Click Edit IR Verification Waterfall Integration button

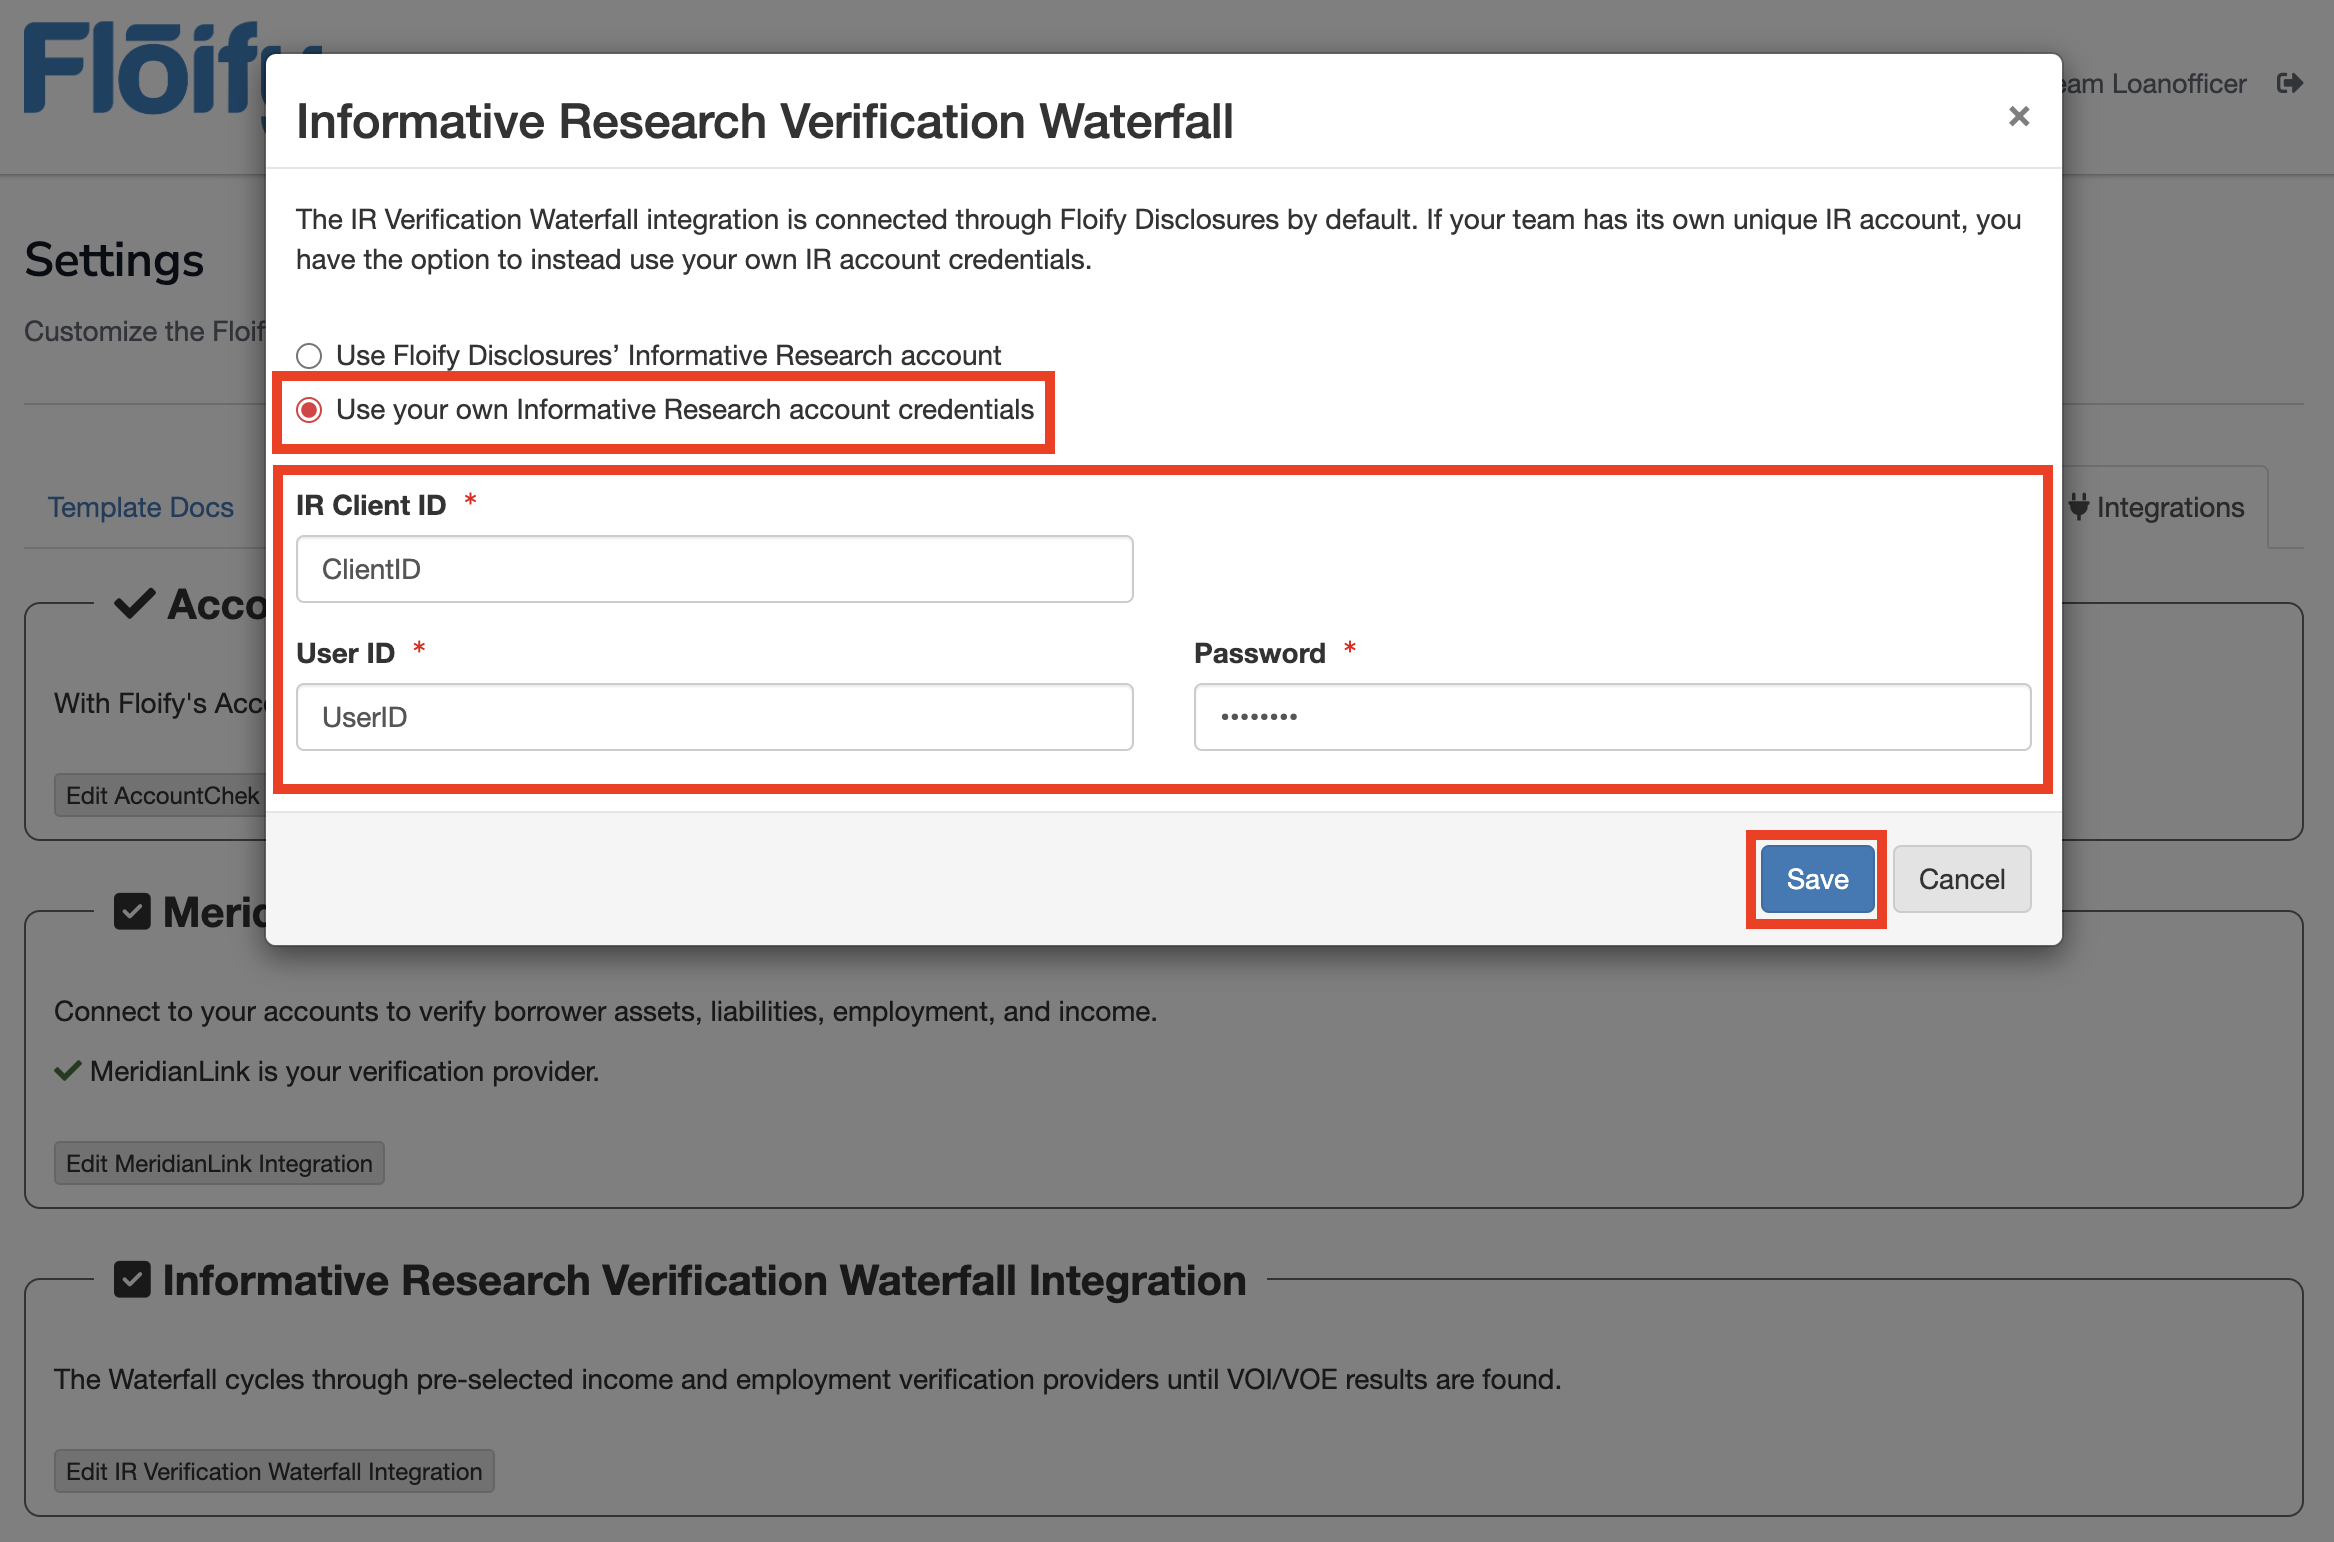click(x=274, y=1472)
